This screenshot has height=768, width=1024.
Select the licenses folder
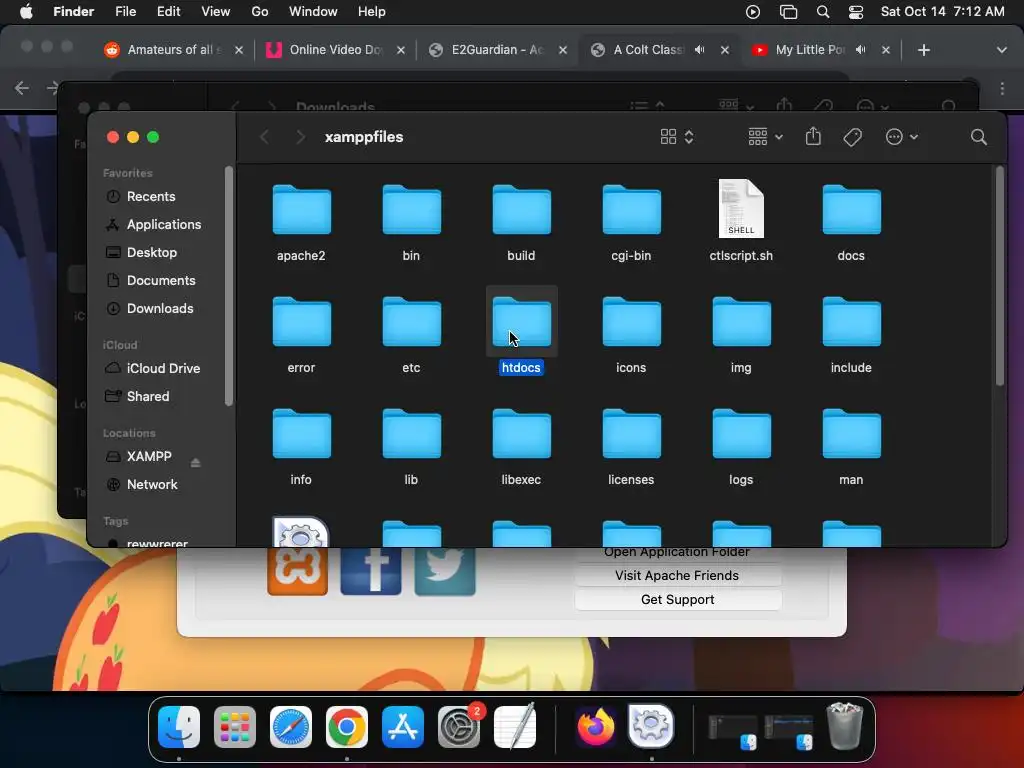(631, 434)
